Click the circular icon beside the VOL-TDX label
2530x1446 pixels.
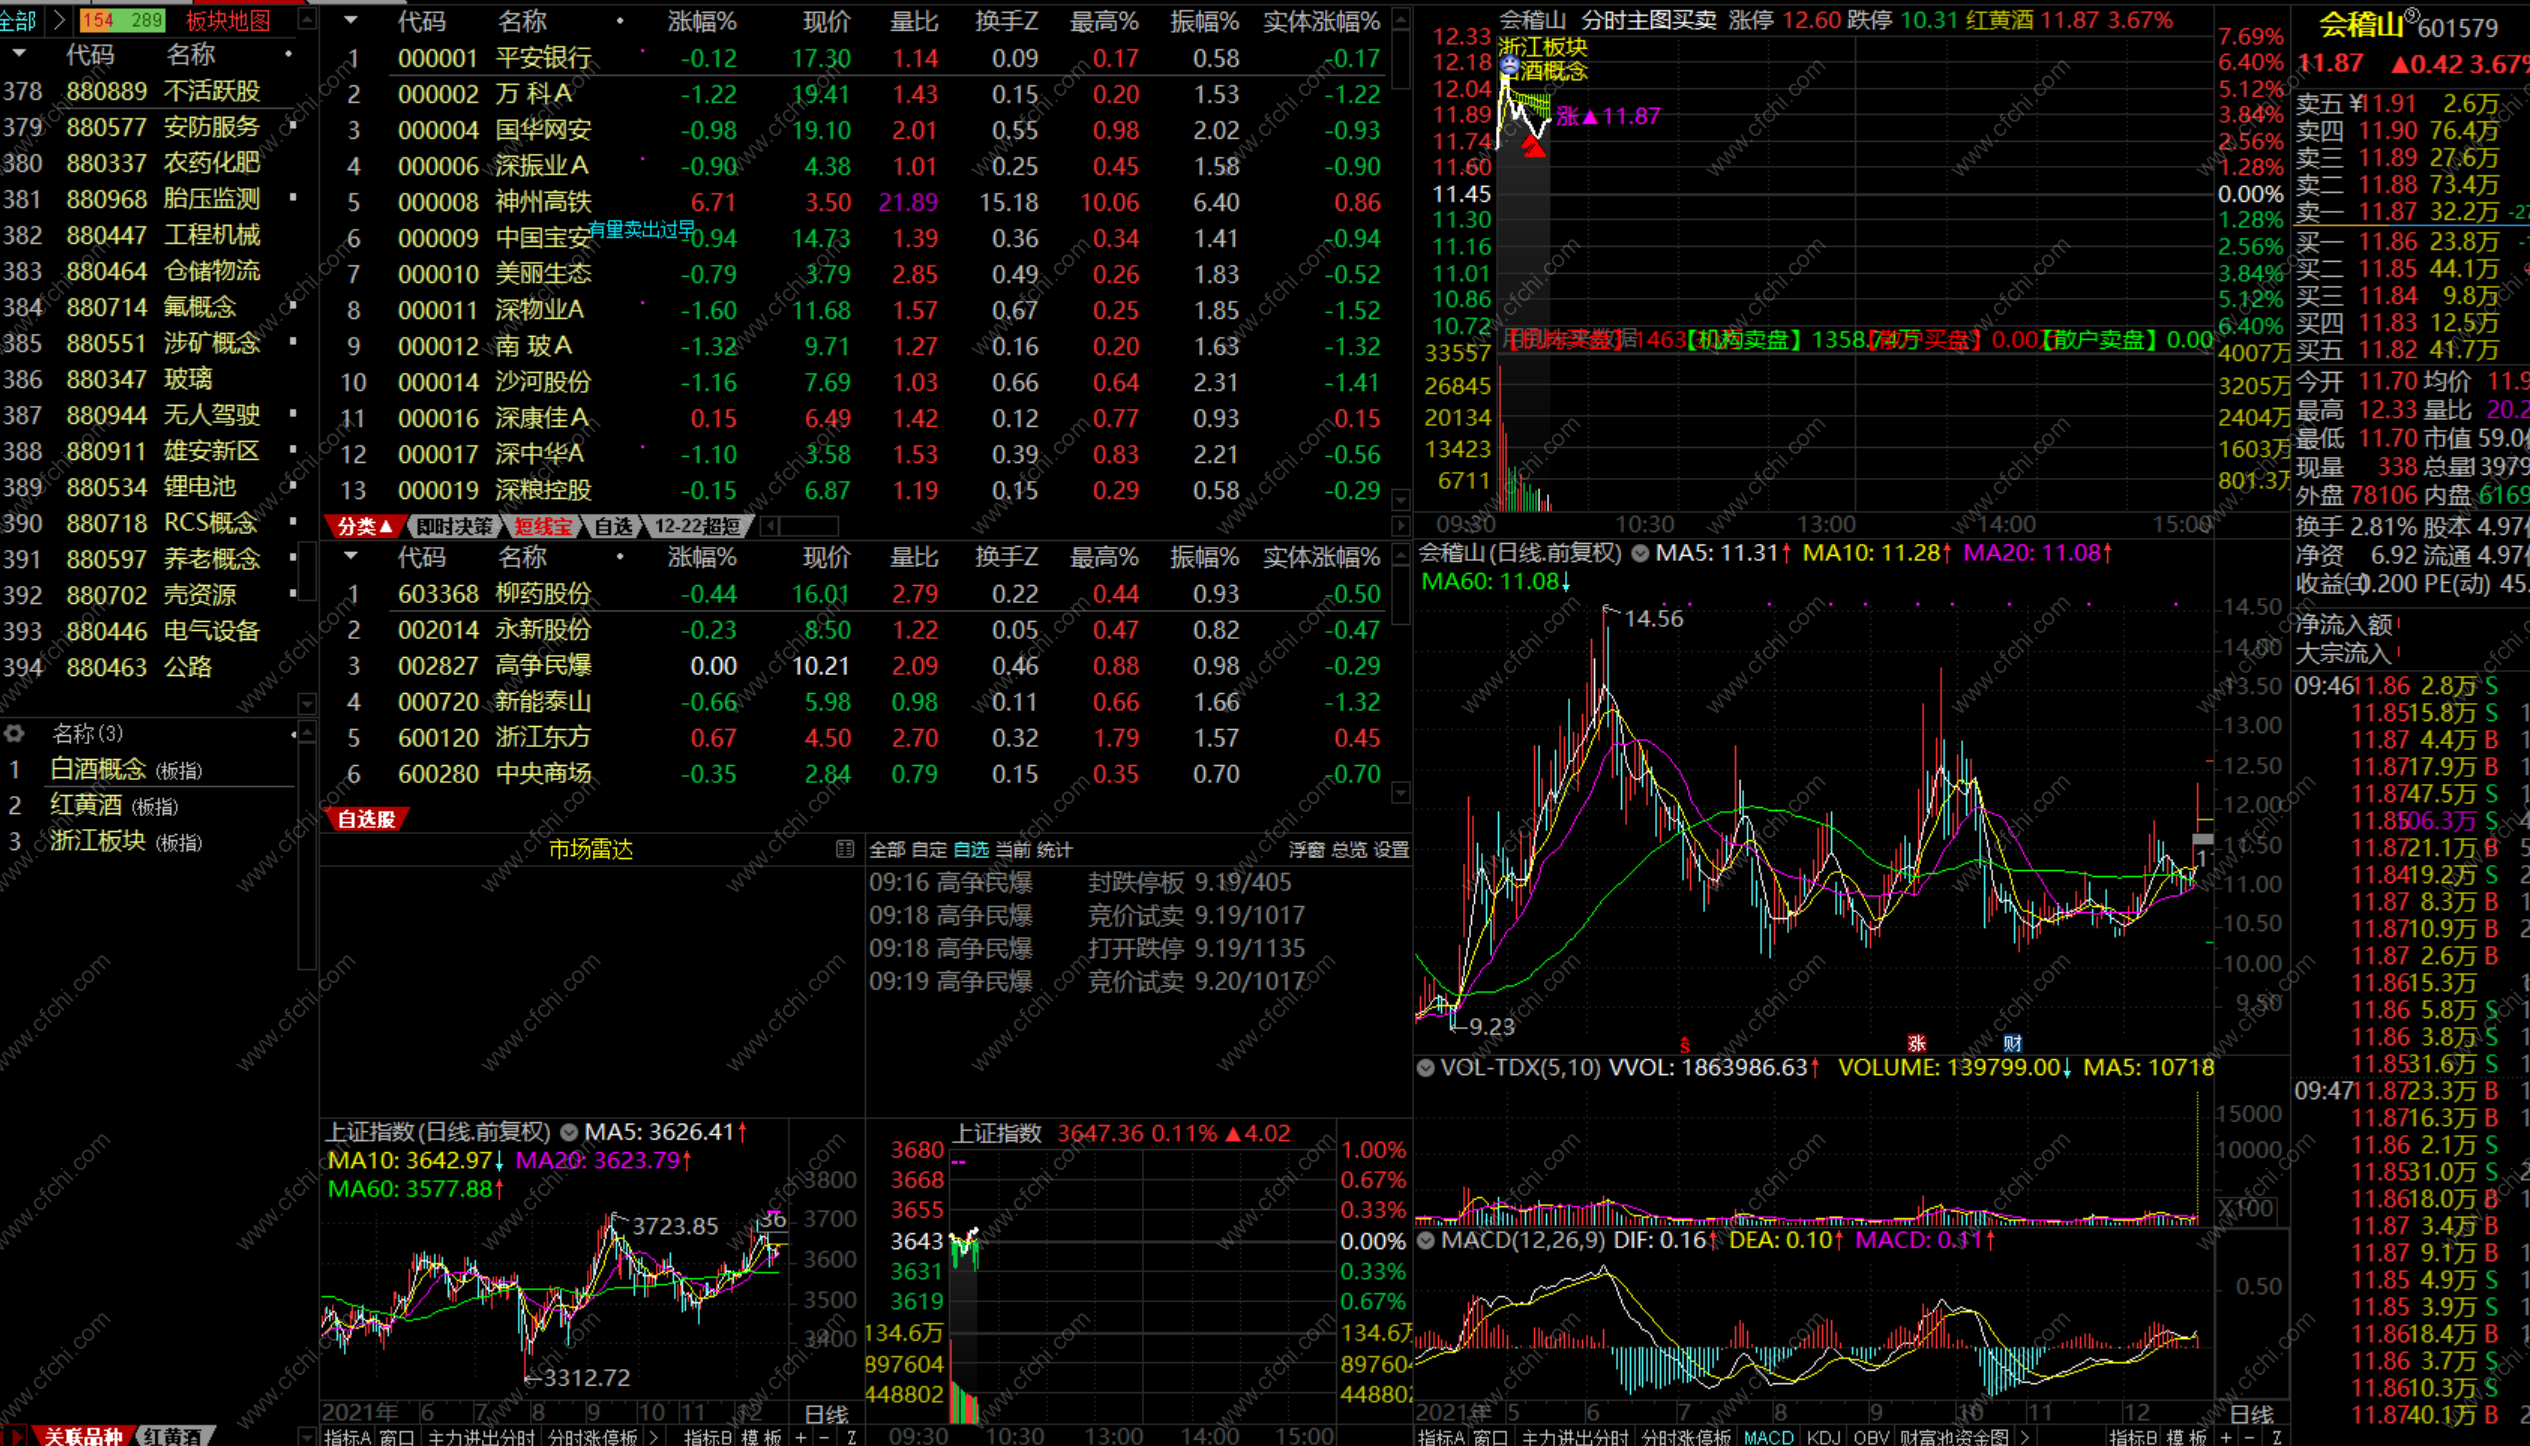(1426, 1068)
